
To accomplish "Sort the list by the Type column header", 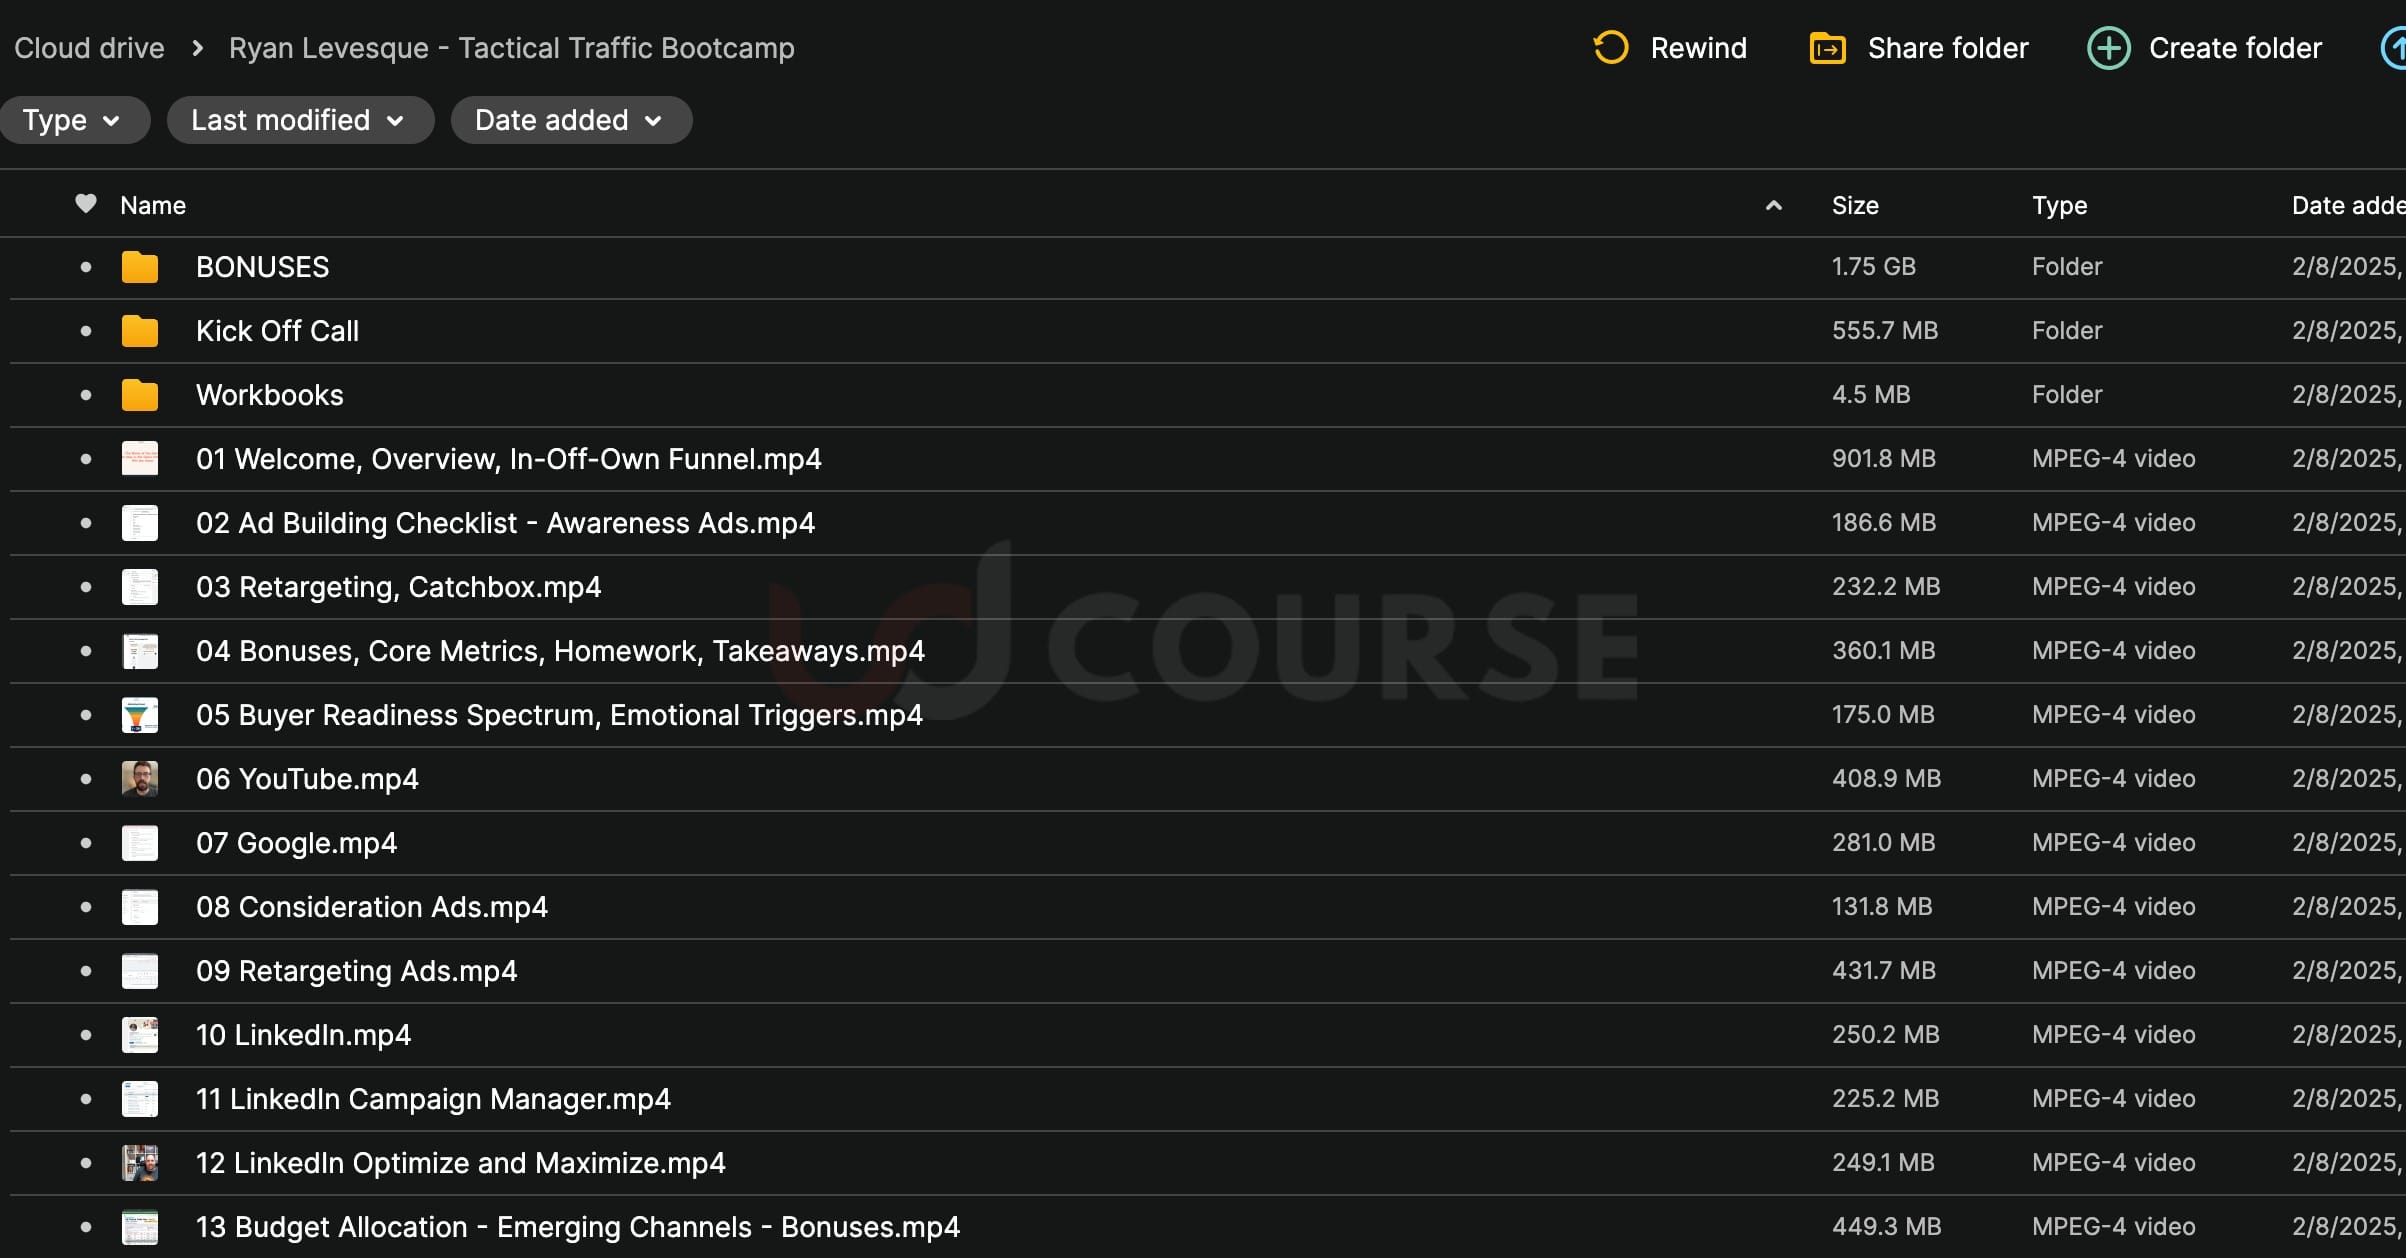I will [x=2059, y=205].
